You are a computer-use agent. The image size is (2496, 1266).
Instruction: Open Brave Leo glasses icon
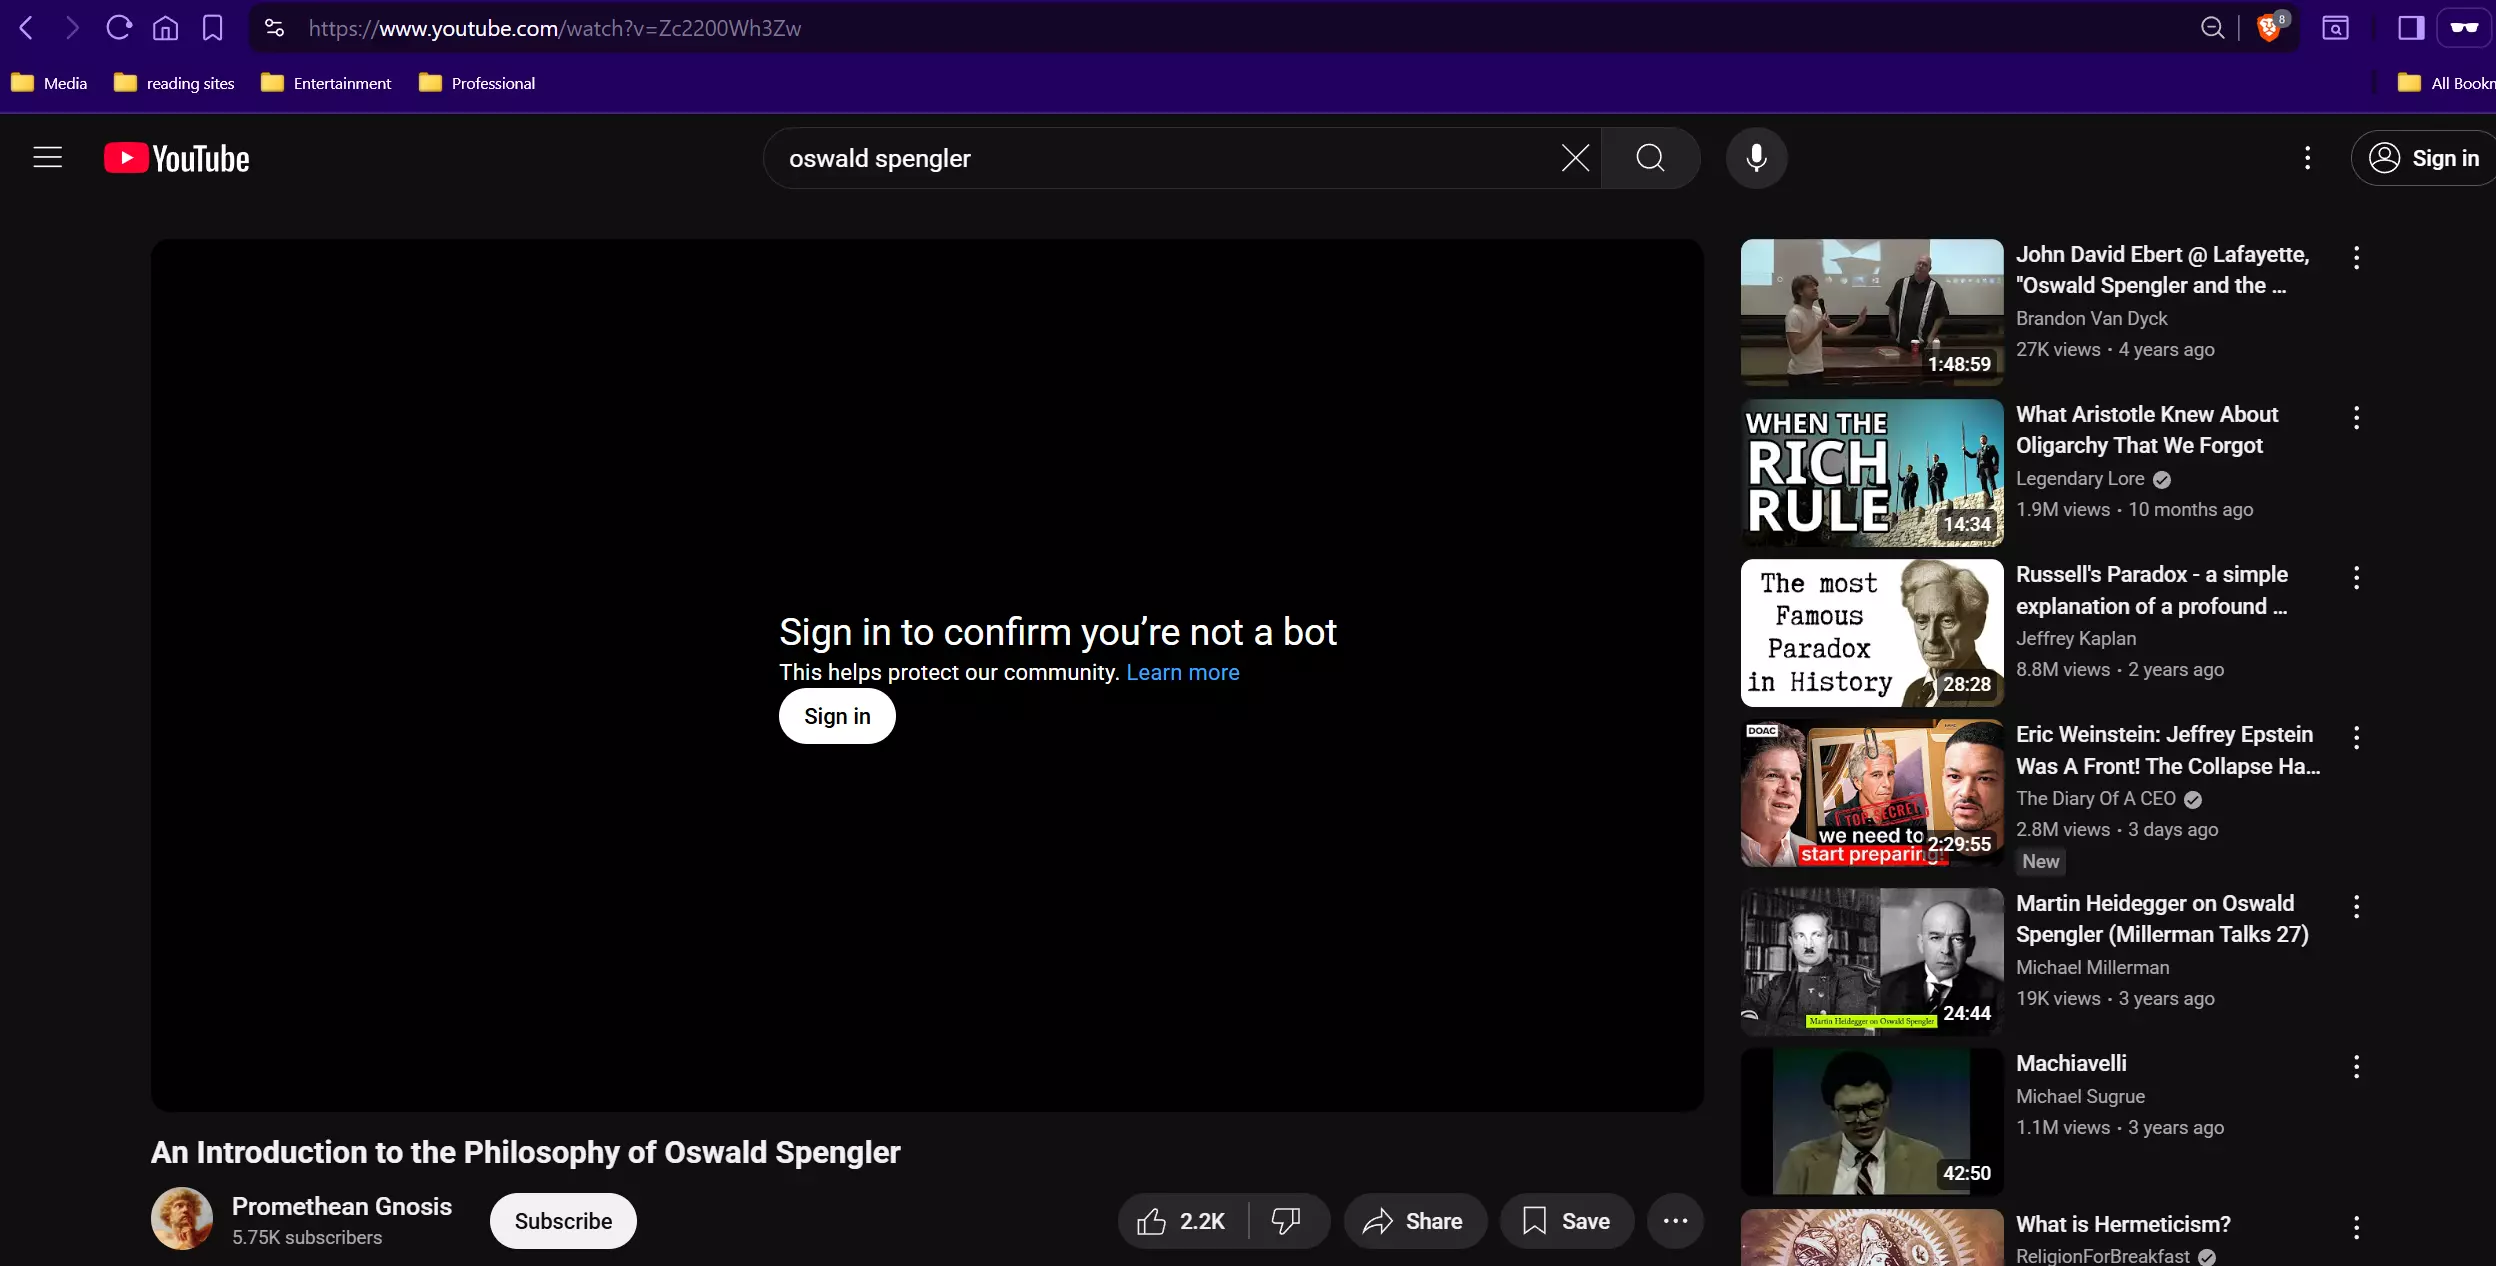(2464, 28)
